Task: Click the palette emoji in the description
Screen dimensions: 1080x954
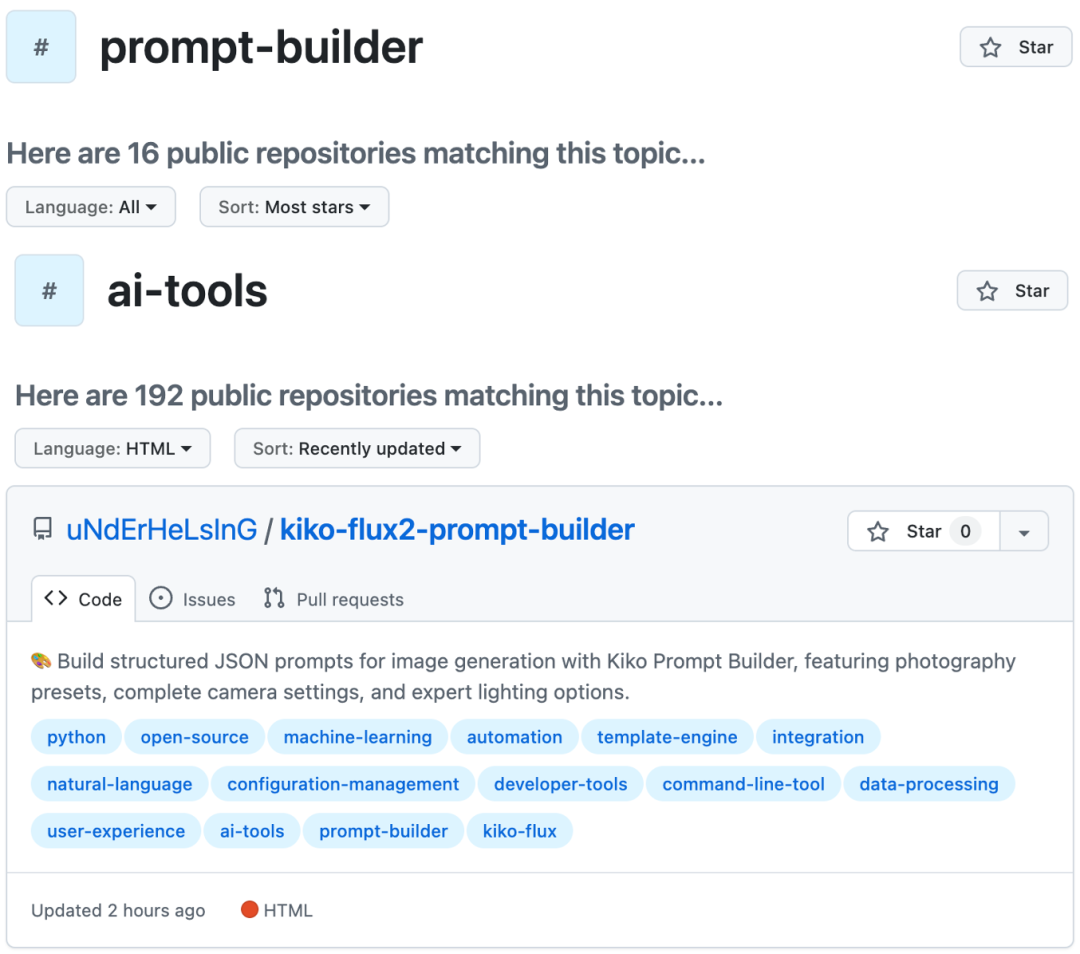Action: coord(41,661)
